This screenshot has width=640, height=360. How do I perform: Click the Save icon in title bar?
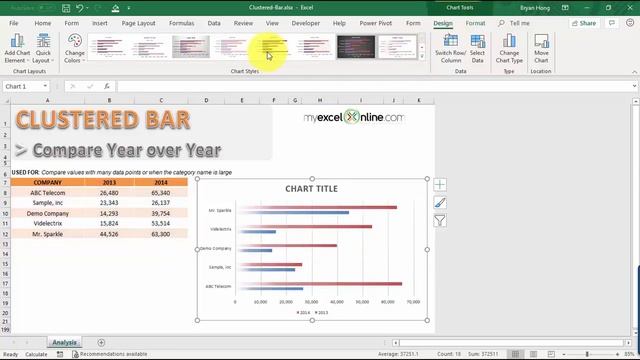point(66,8)
